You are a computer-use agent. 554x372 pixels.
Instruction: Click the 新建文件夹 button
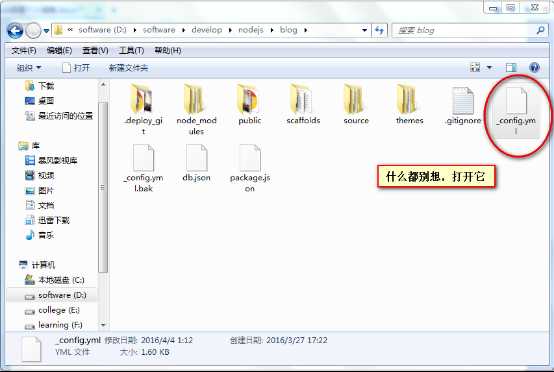[128, 67]
